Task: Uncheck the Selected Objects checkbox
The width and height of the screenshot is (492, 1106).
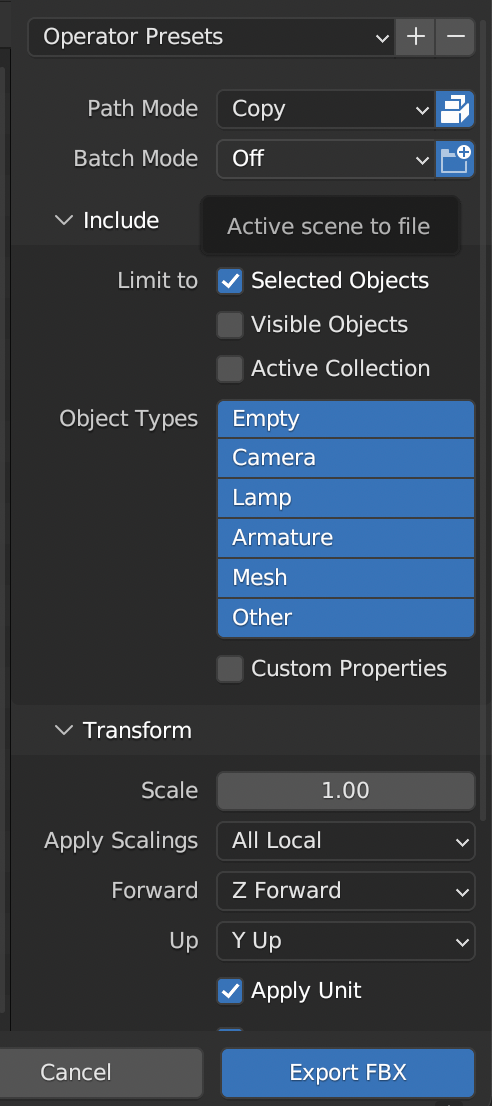Action: [x=230, y=281]
